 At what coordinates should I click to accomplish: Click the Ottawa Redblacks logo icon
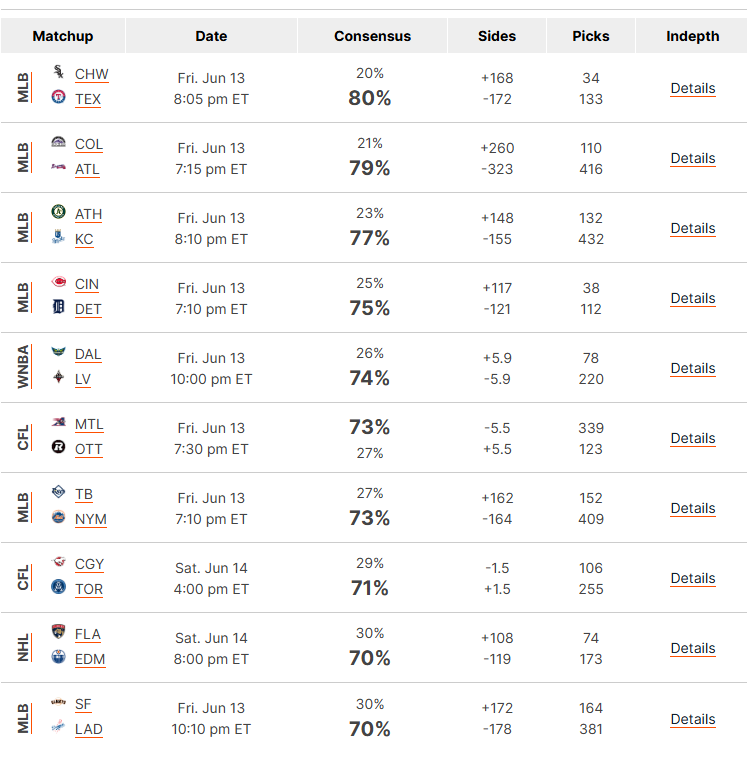(58, 447)
